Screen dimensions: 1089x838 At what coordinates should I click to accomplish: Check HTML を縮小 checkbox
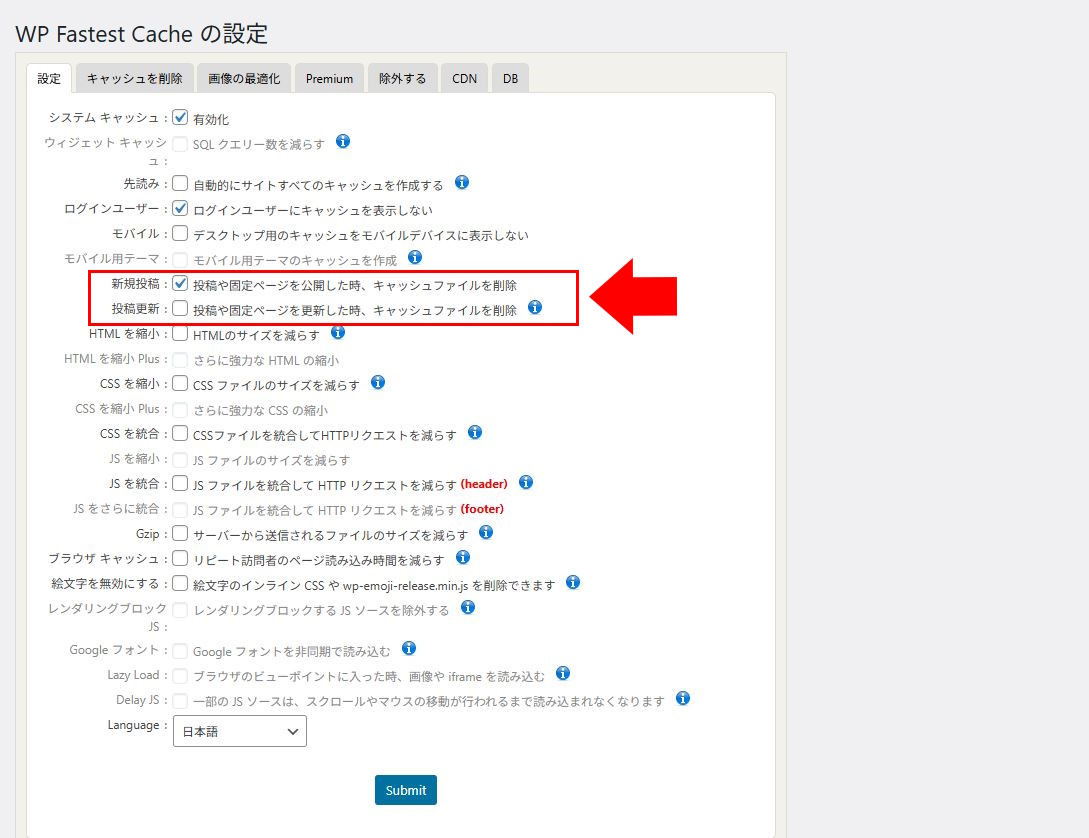pyautogui.click(x=180, y=333)
